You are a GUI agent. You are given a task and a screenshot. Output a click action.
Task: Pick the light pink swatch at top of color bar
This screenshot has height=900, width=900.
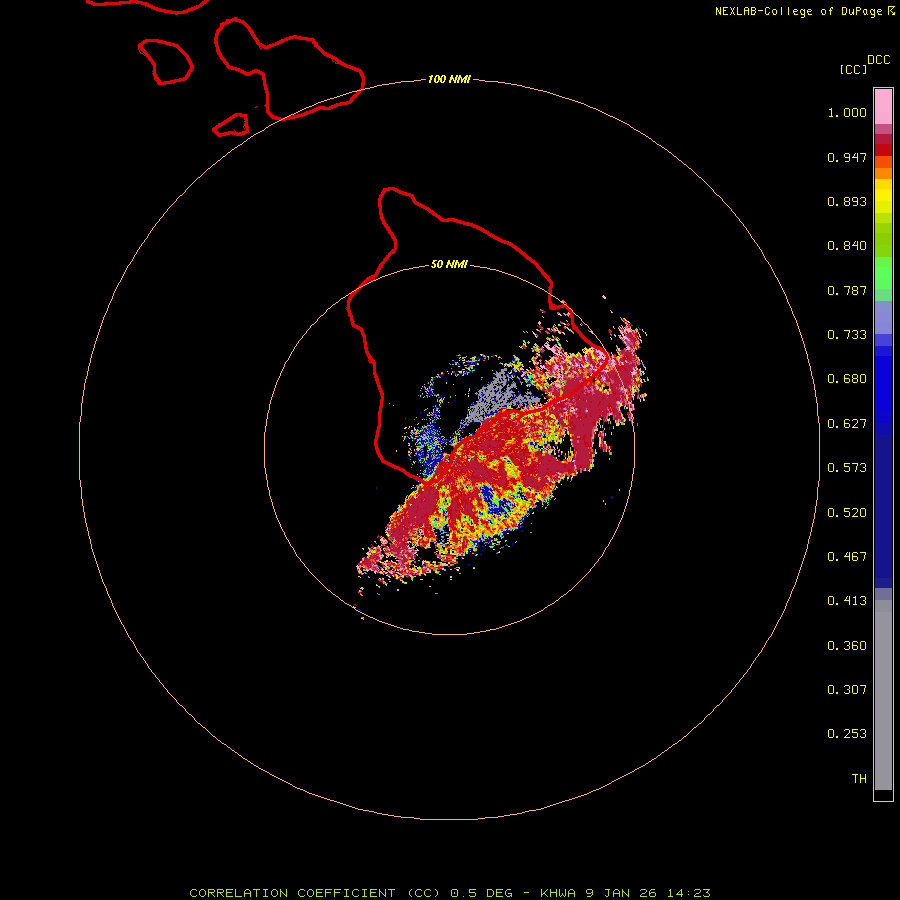[883, 107]
